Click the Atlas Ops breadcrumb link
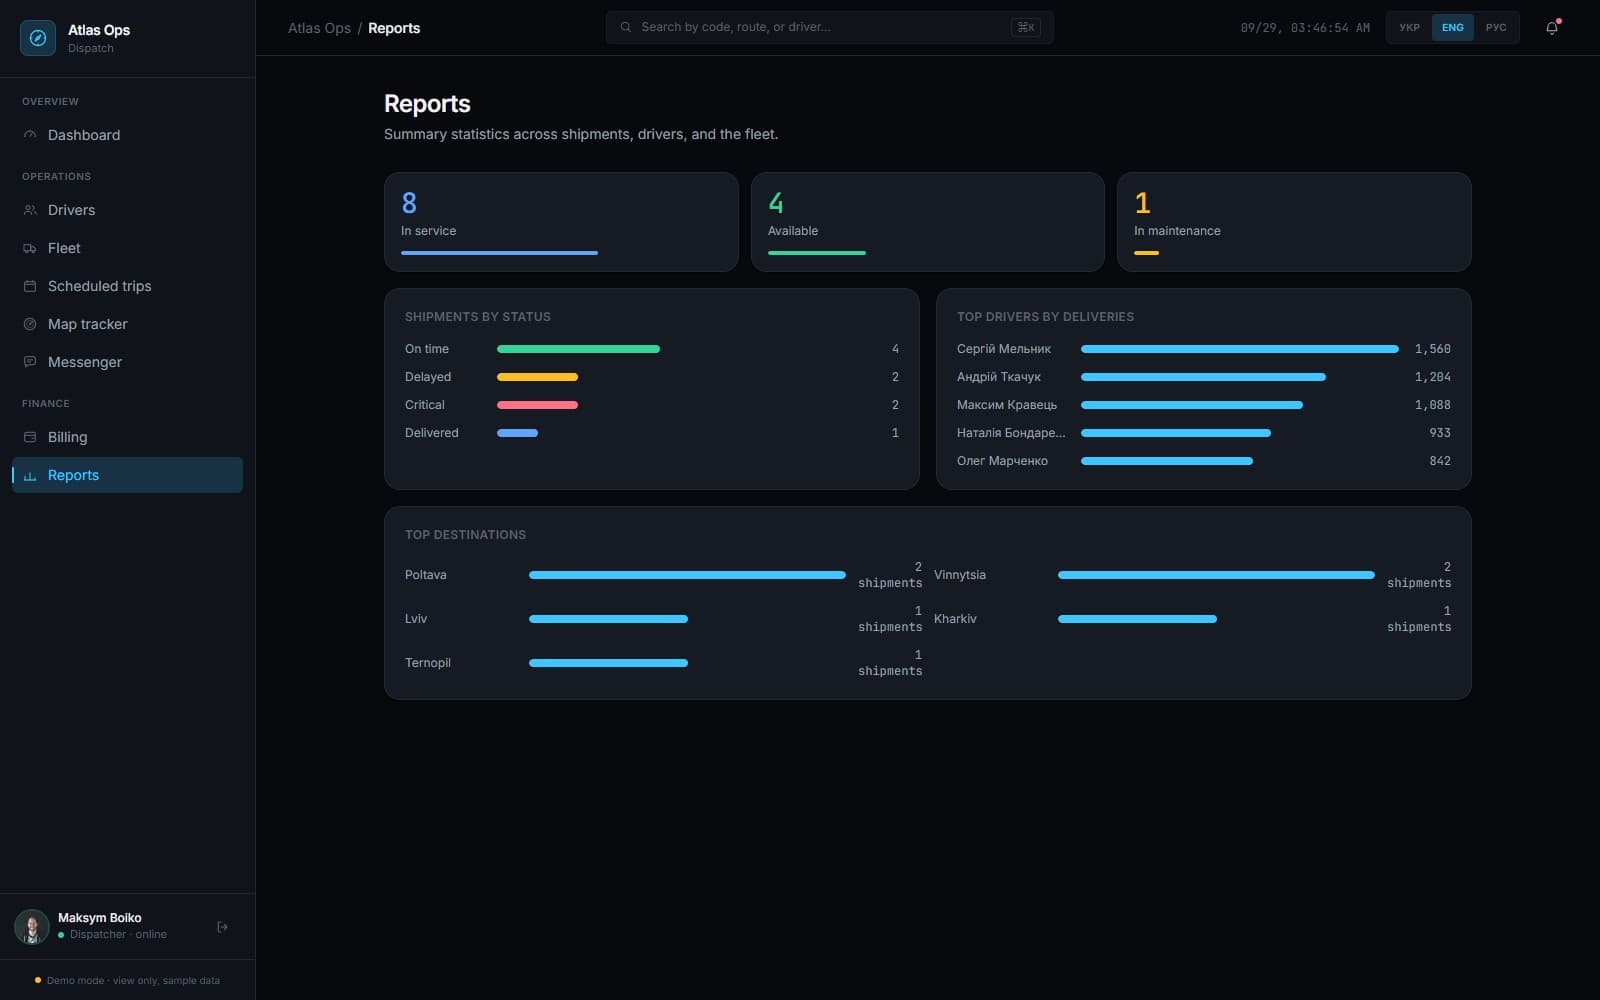This screenshot has width=1600, height=1000. [x=319, y=28]
